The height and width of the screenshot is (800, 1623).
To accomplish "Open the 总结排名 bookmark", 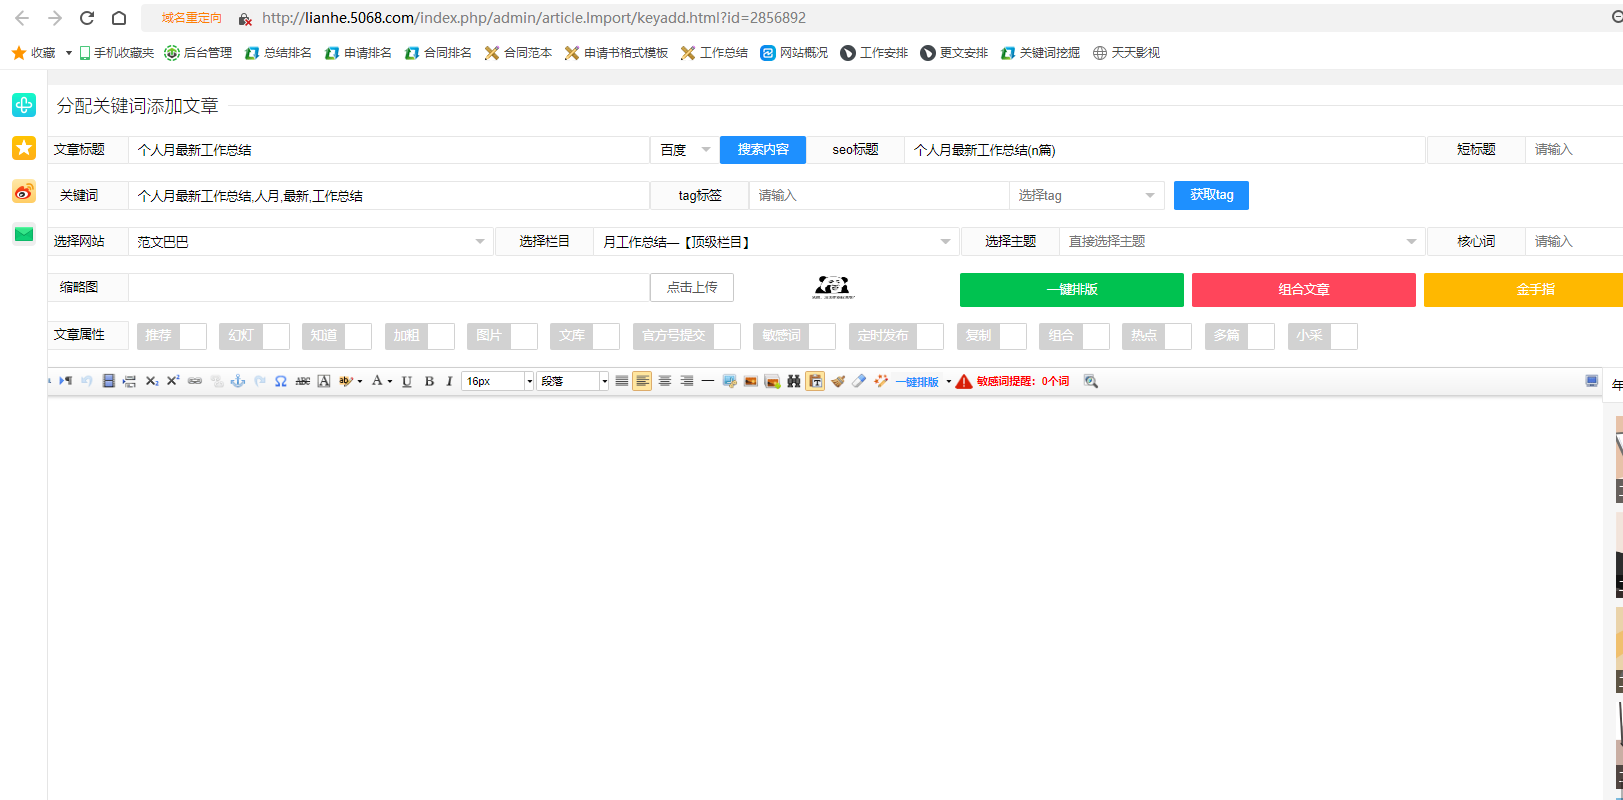I will pos(278,53).
